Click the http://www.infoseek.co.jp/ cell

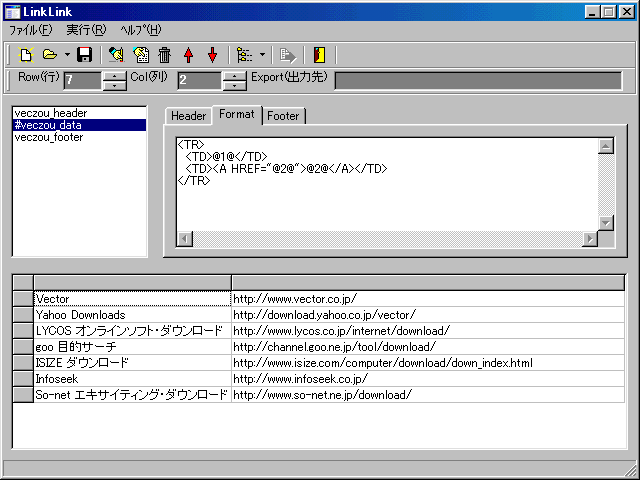coord(428,379)
